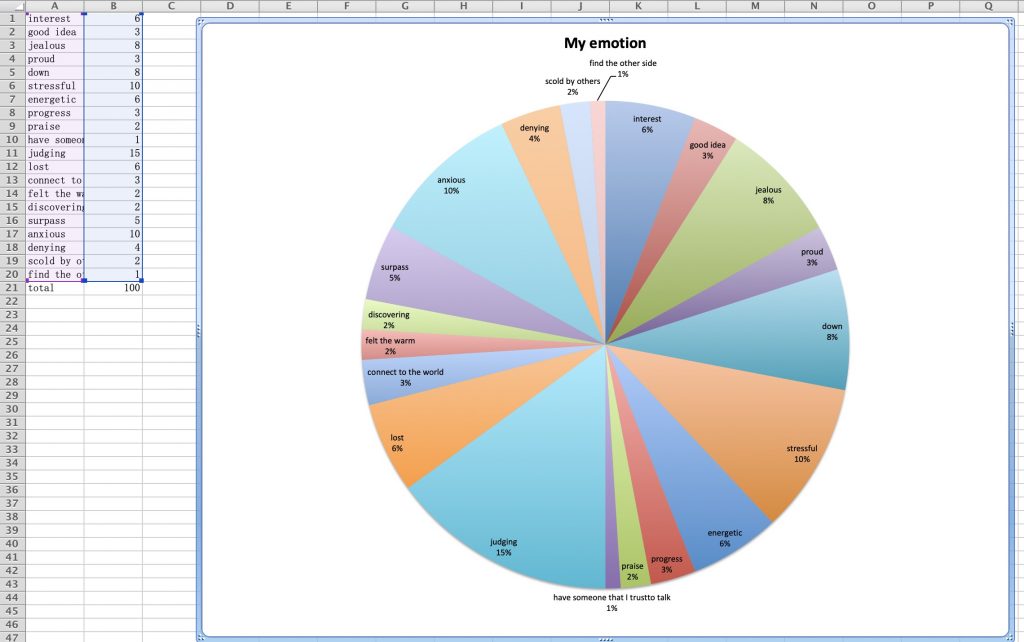Screen dimensions: 1024x642
Task: Click column C header
Action: (171, 6)
